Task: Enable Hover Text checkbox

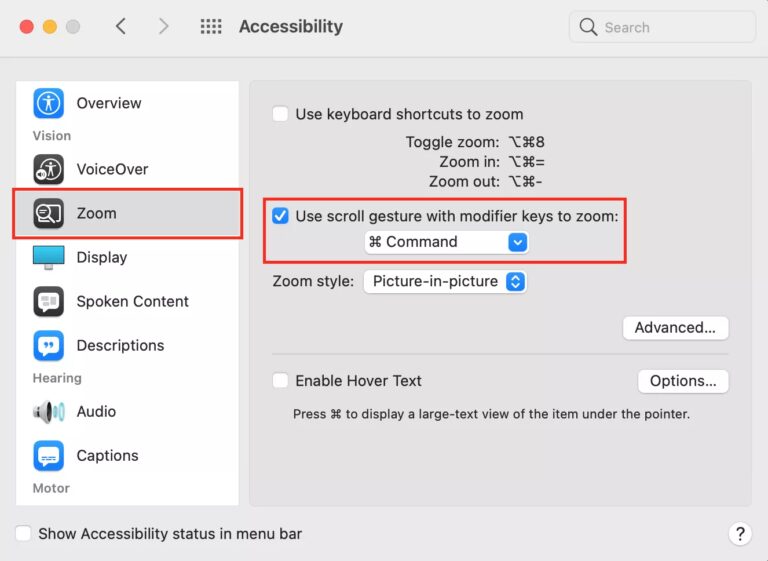Action: 281,381
